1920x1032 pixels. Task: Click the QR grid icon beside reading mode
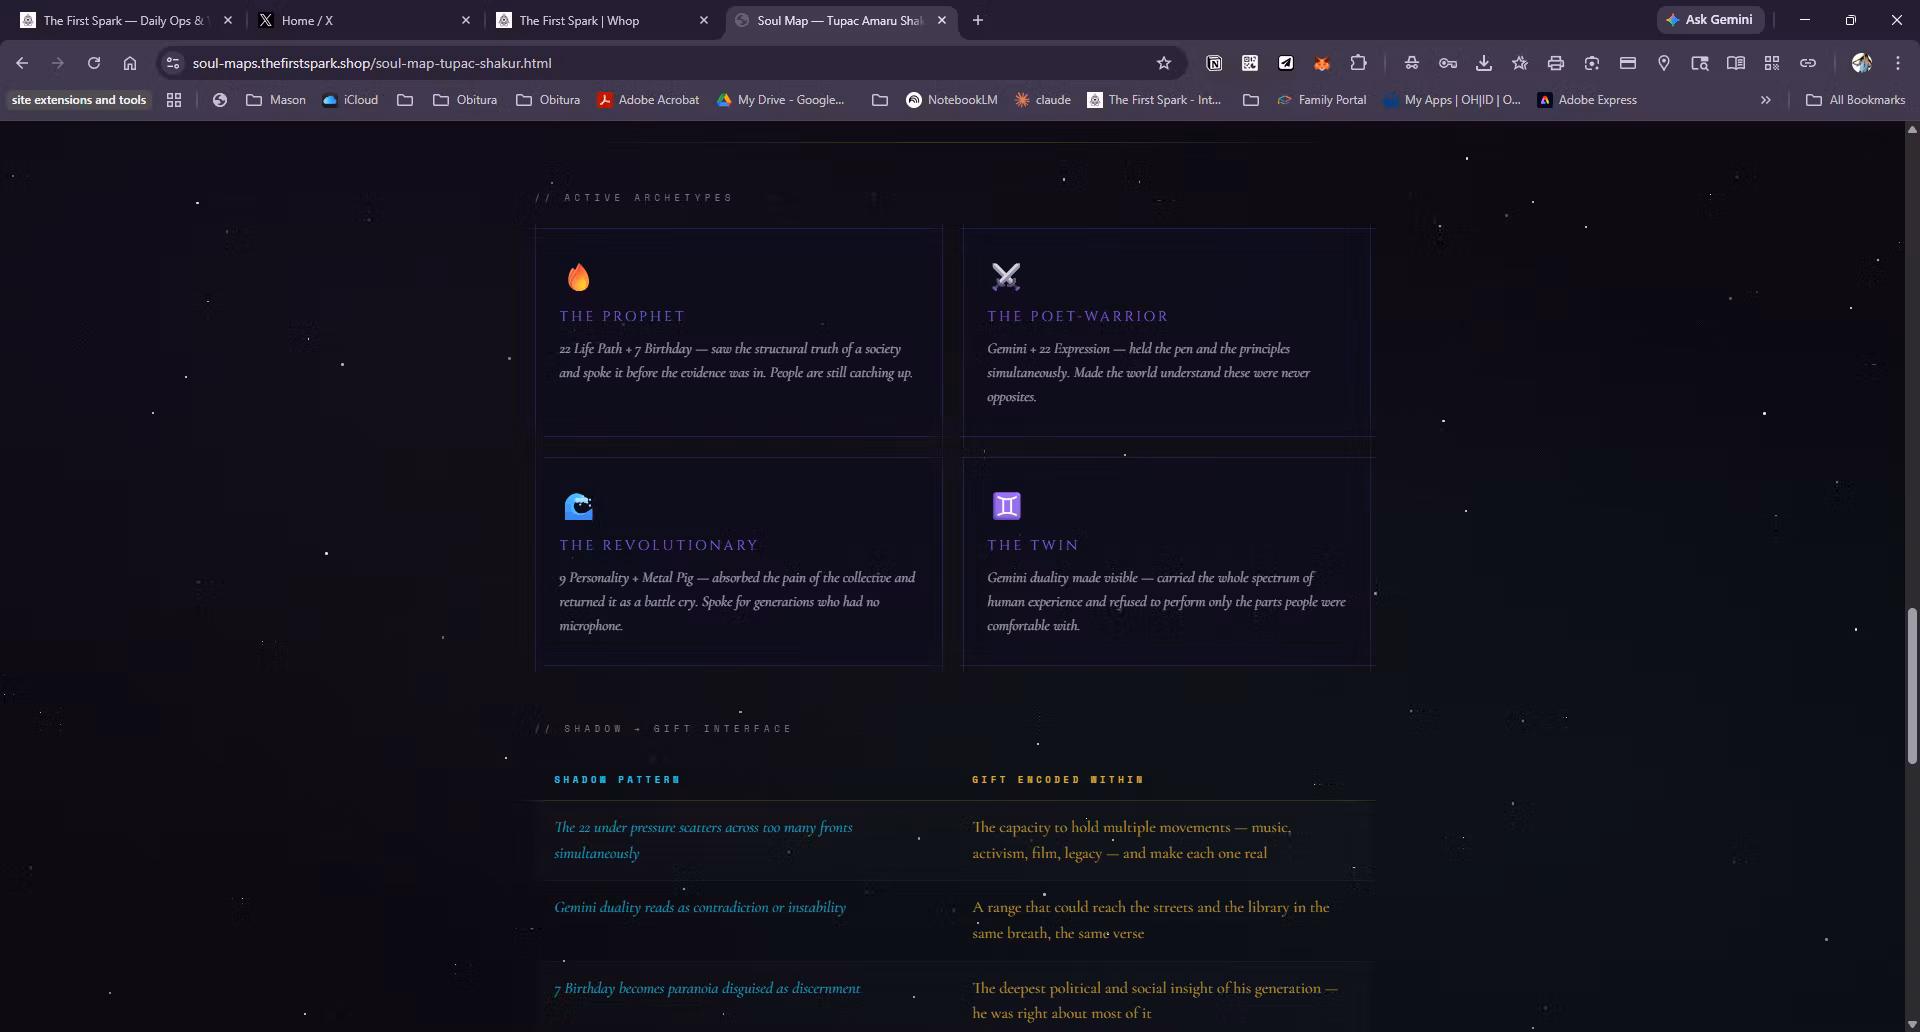[x=1772, y=63]
